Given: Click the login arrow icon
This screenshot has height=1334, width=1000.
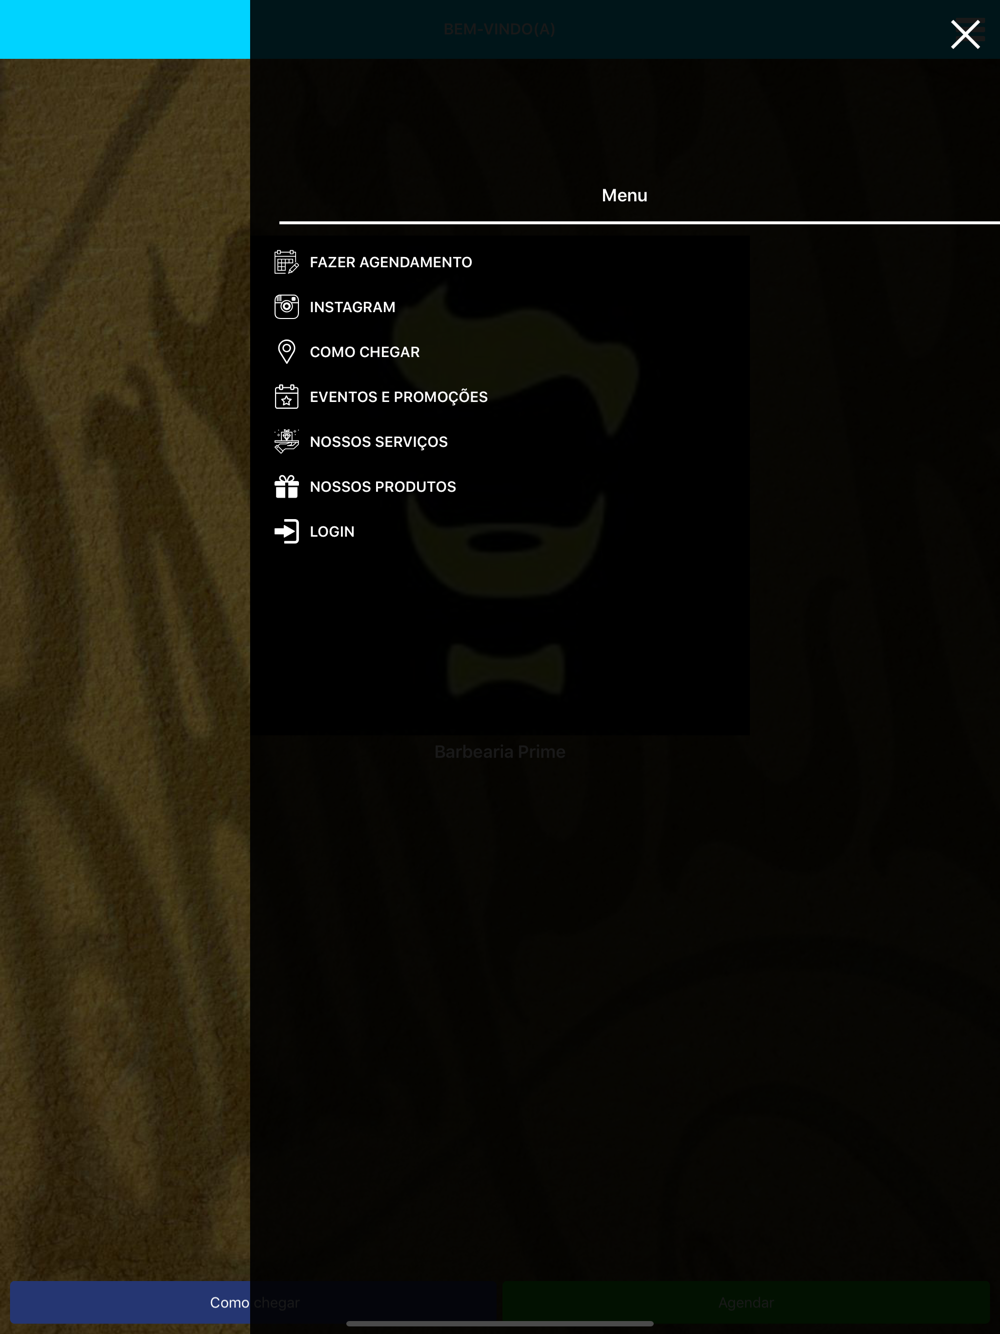Looking at the screenshot, I should [x=286, y=531].
